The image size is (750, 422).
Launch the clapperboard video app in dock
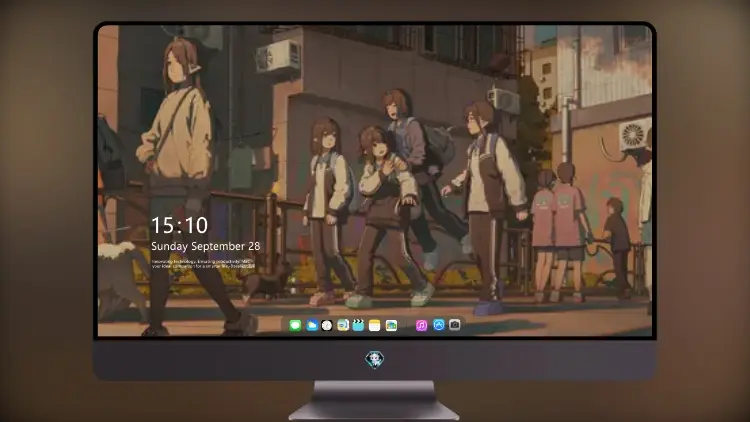358,325
